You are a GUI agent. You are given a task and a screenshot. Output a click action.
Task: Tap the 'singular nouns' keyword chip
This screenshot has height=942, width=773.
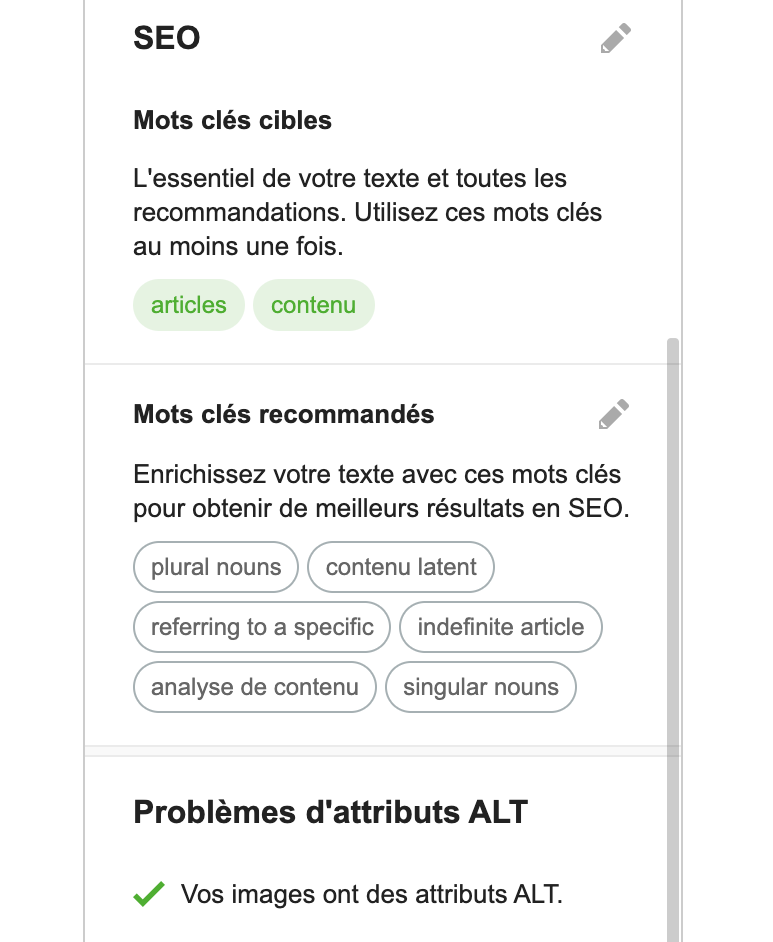coord(480,687)
